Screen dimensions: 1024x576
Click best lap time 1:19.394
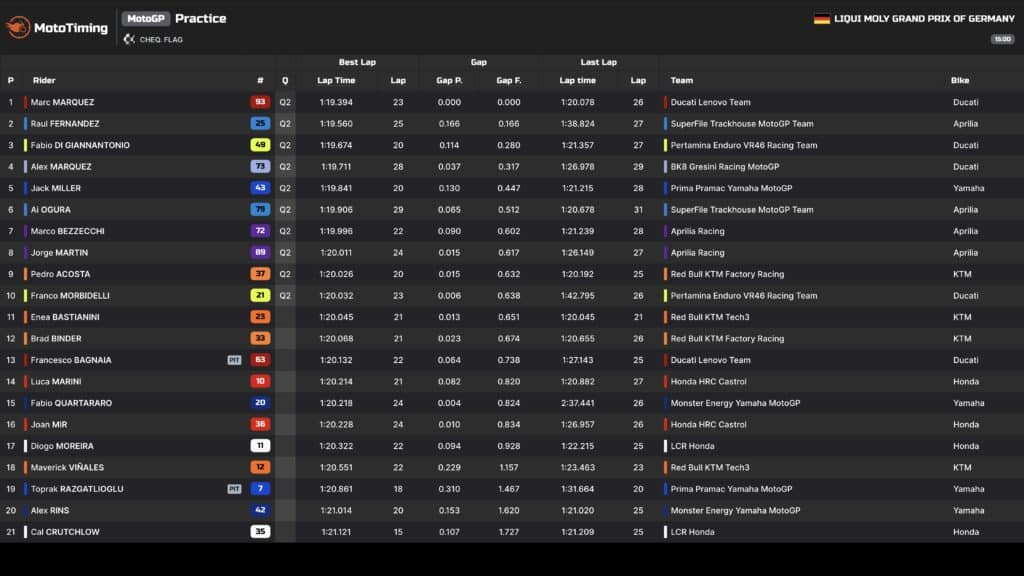point(336,102)
